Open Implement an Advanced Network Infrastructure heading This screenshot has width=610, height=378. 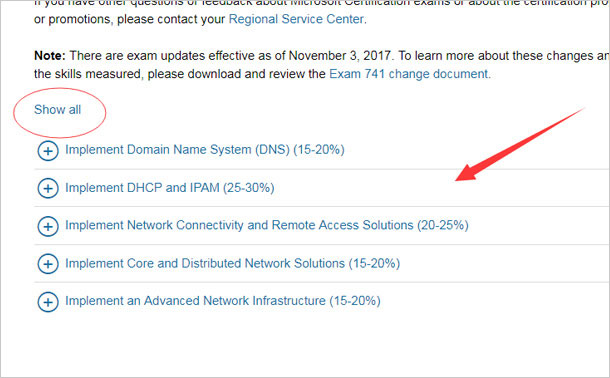pyautogui.click(x=223, y=301)
